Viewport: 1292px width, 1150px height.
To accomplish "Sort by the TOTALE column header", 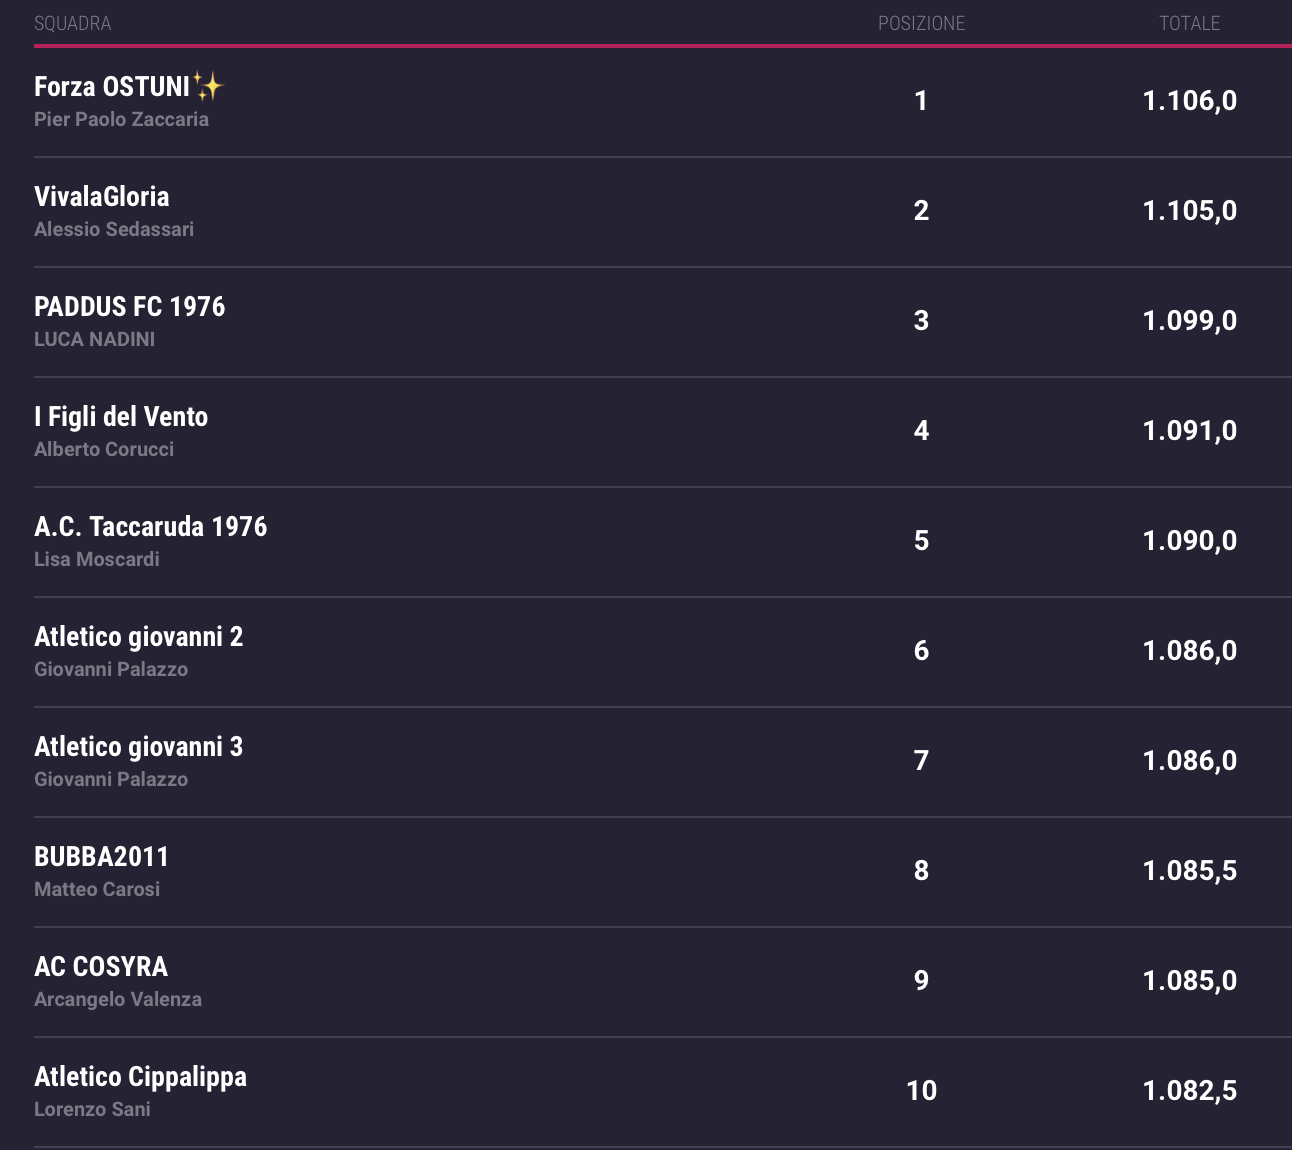I will coord(1189,23).
